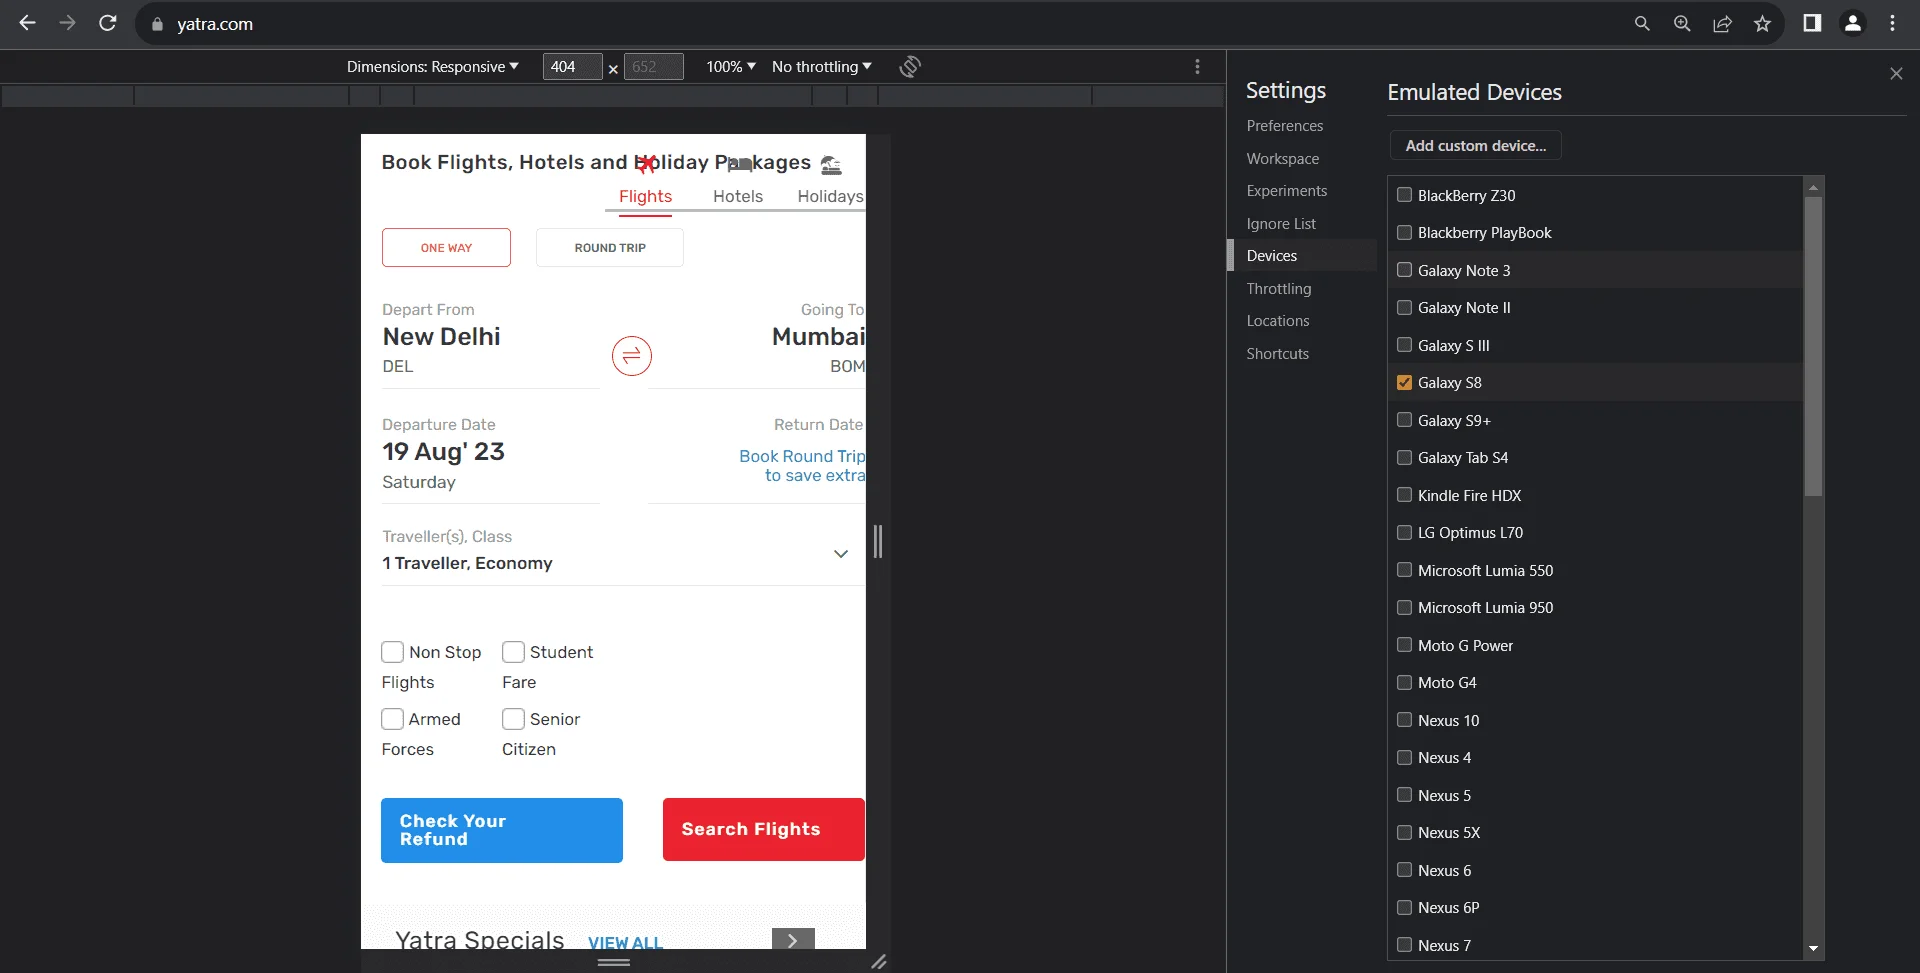Enable Kindle Fire HDX device
The image size is (1920, 973).
(x=1404, y=495)
